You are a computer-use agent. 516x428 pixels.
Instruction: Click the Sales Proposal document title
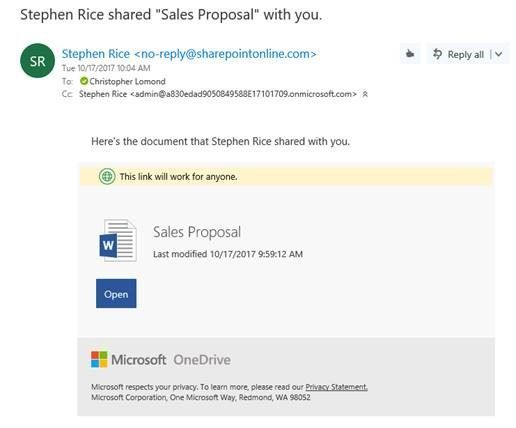pos(197,232)
